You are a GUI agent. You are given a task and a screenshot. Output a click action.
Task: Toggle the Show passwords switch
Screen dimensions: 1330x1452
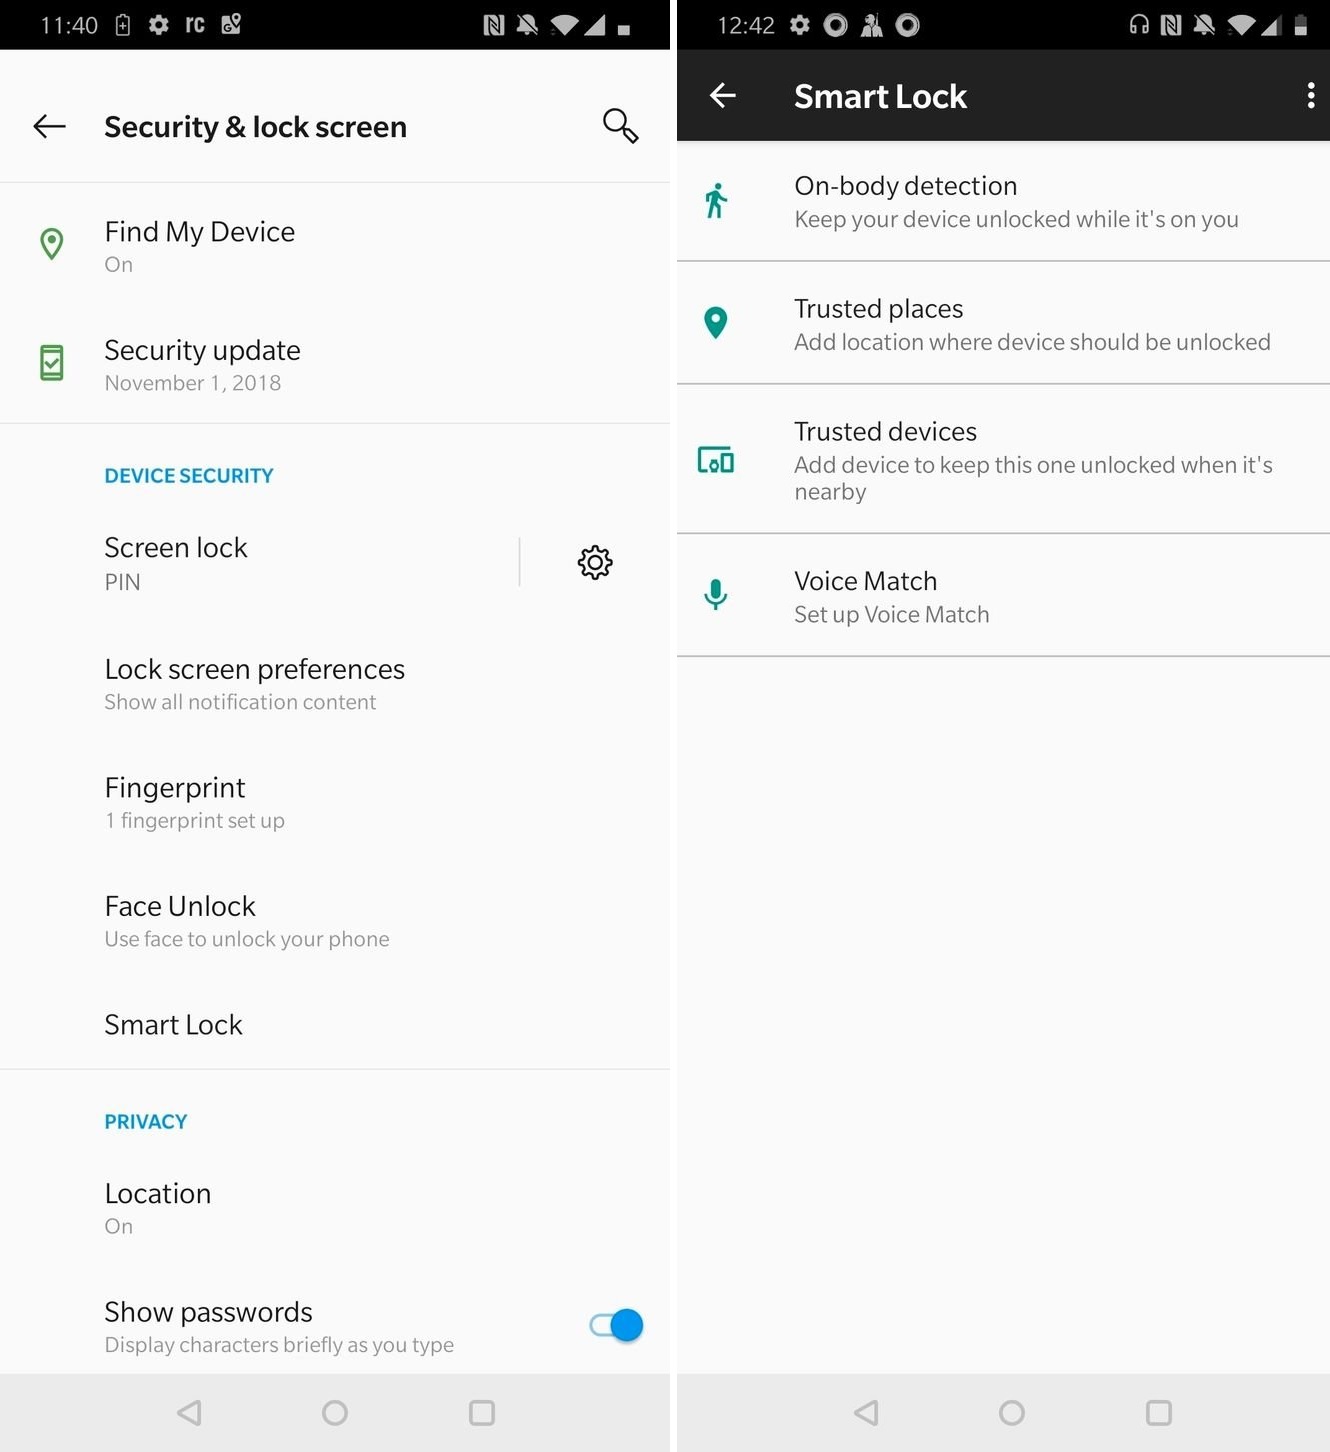coord(617,1325)
